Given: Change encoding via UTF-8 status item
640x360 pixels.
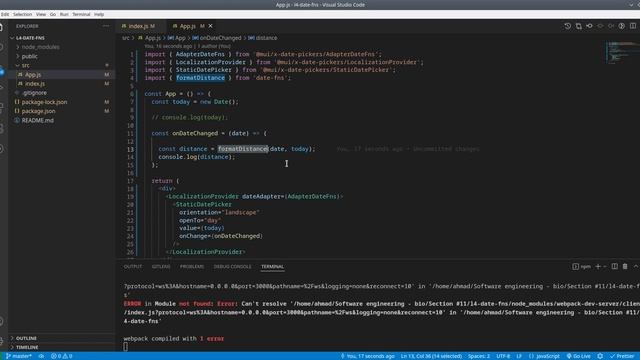Looking at the screenshot, I should (503, 356).
